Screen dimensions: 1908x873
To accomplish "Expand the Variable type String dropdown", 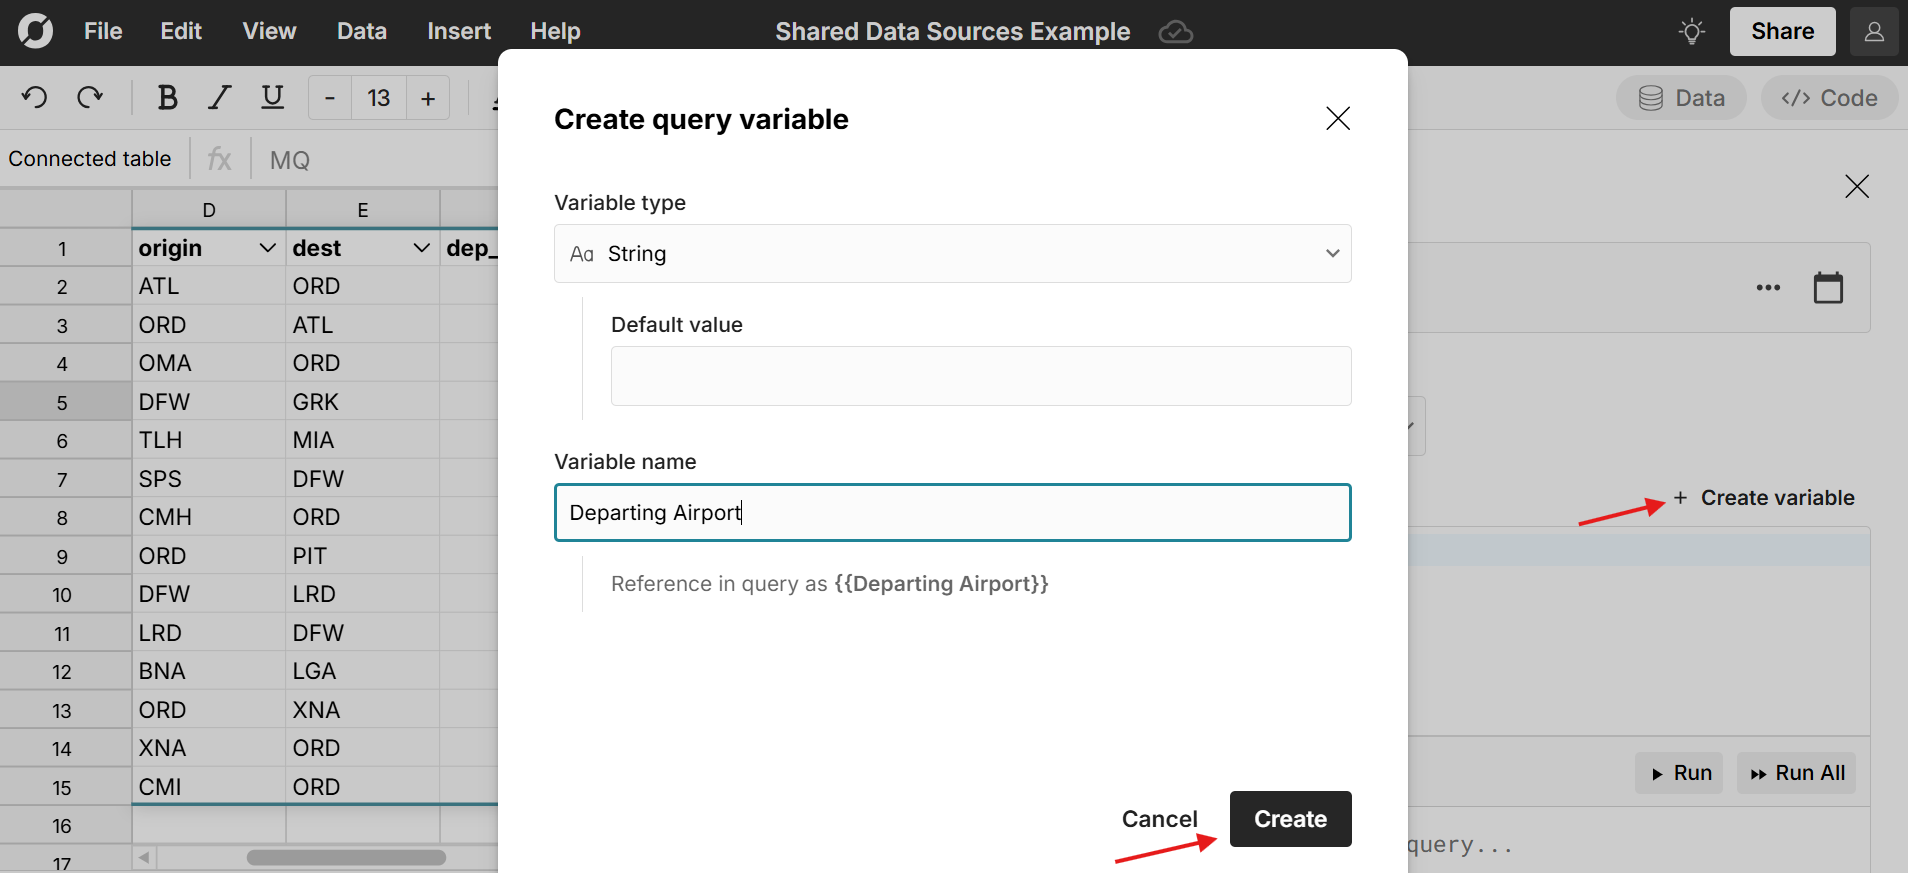I will pos(952,254).
